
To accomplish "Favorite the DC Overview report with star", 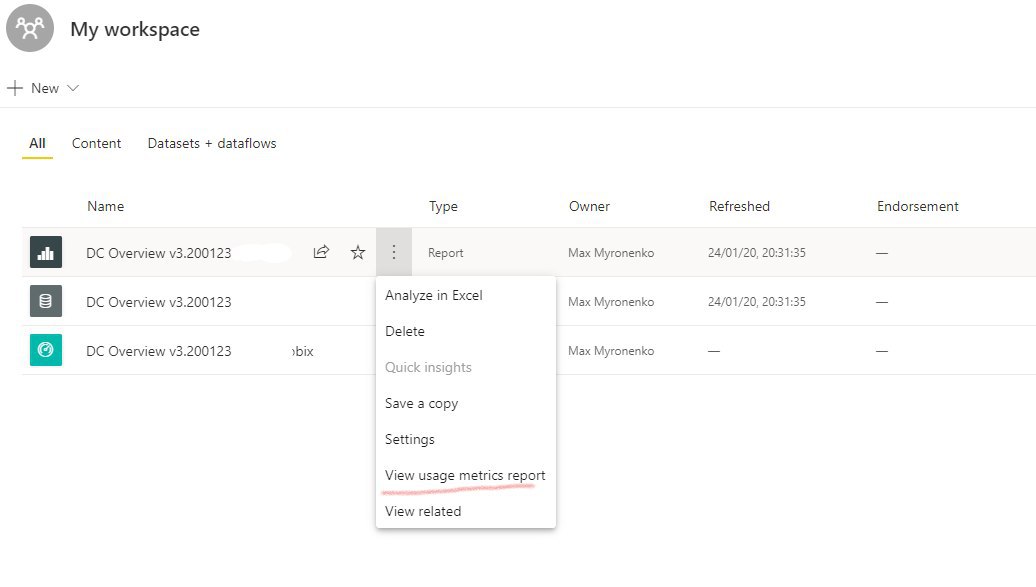I will [357, 252].
